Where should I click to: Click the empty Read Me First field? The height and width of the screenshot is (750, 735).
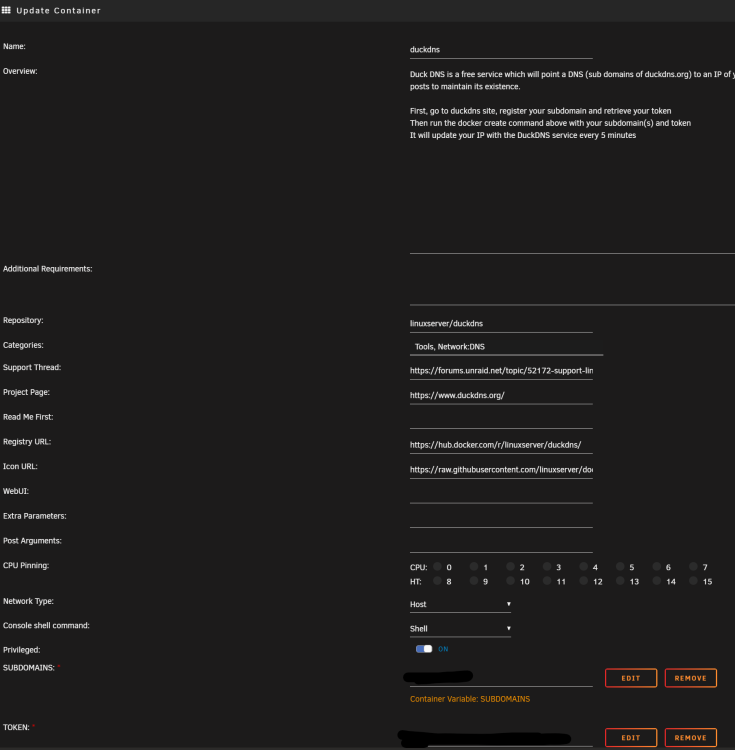pos(501,420)
